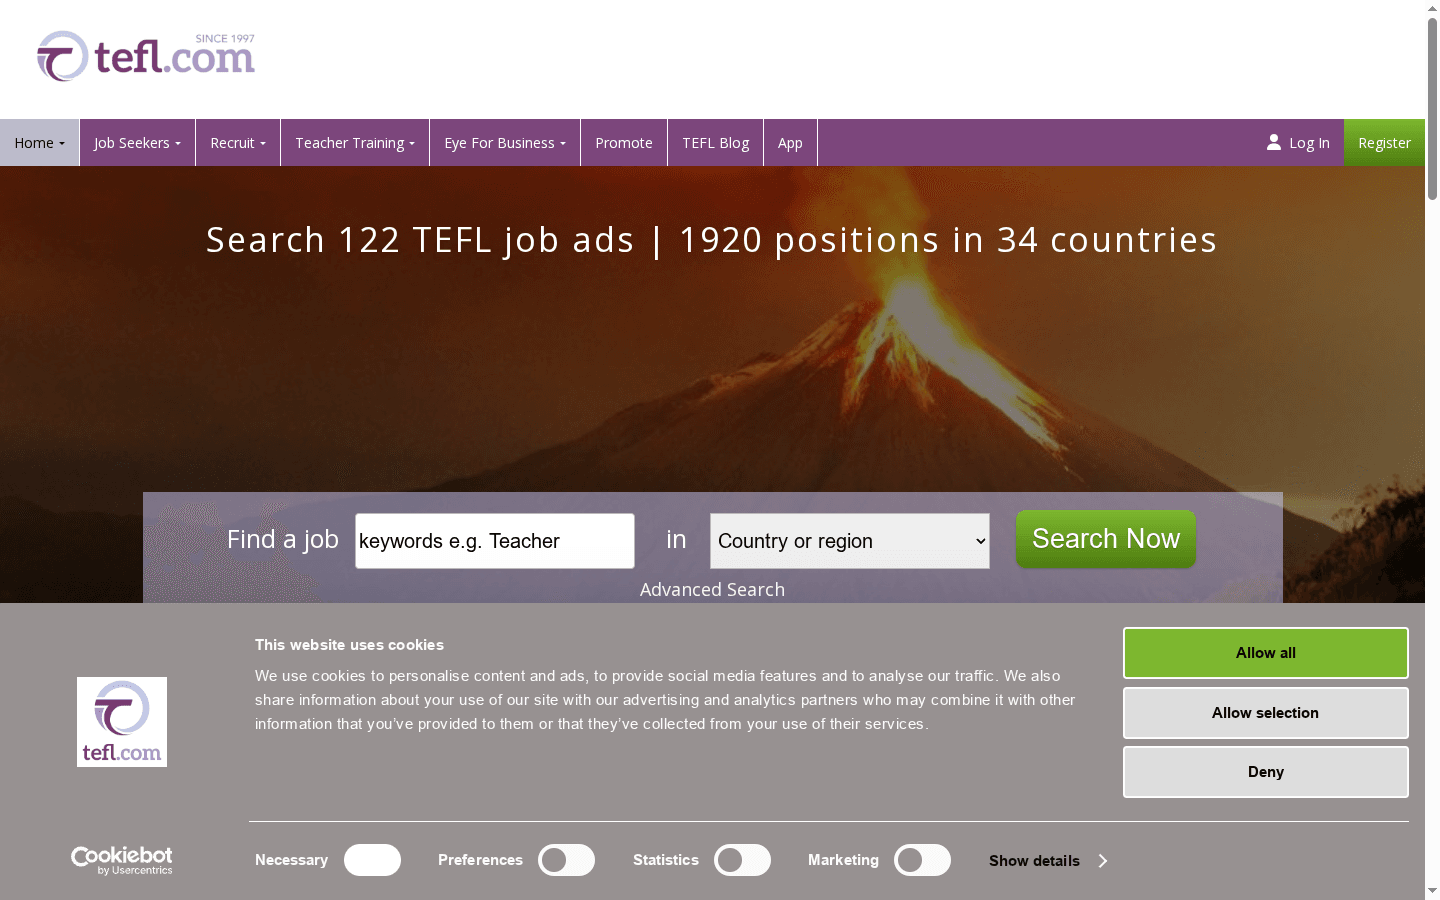The width and height of the screenshot is (1440, 900).
Task: Click the tefl.com logo inside the cookie banner
Action: pyautogui.click(x=121, y=722)
